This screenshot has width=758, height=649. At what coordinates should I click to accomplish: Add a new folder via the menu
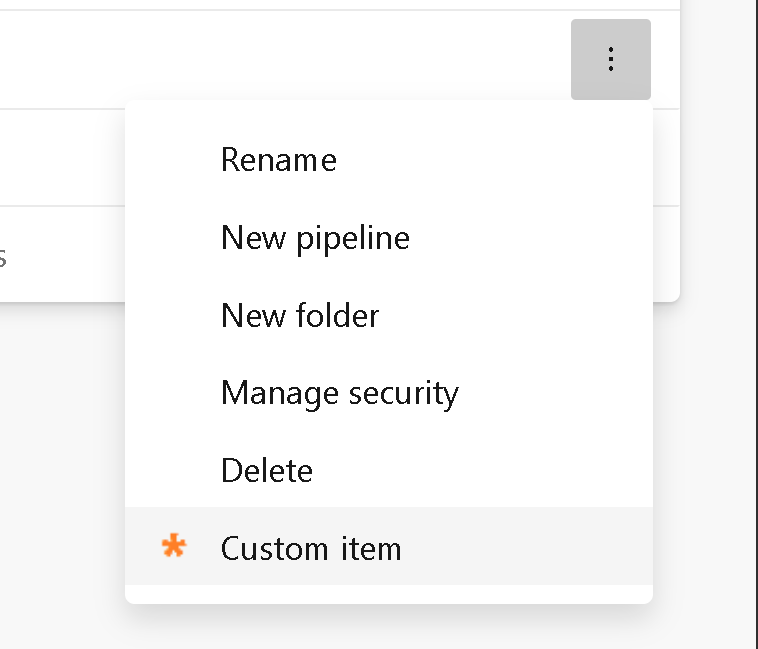click(300, 316)
